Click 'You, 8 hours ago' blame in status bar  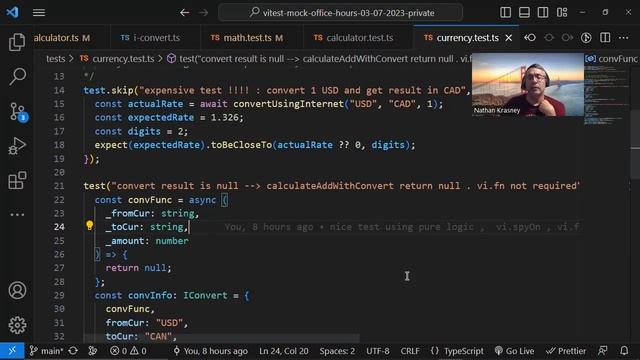210,351
